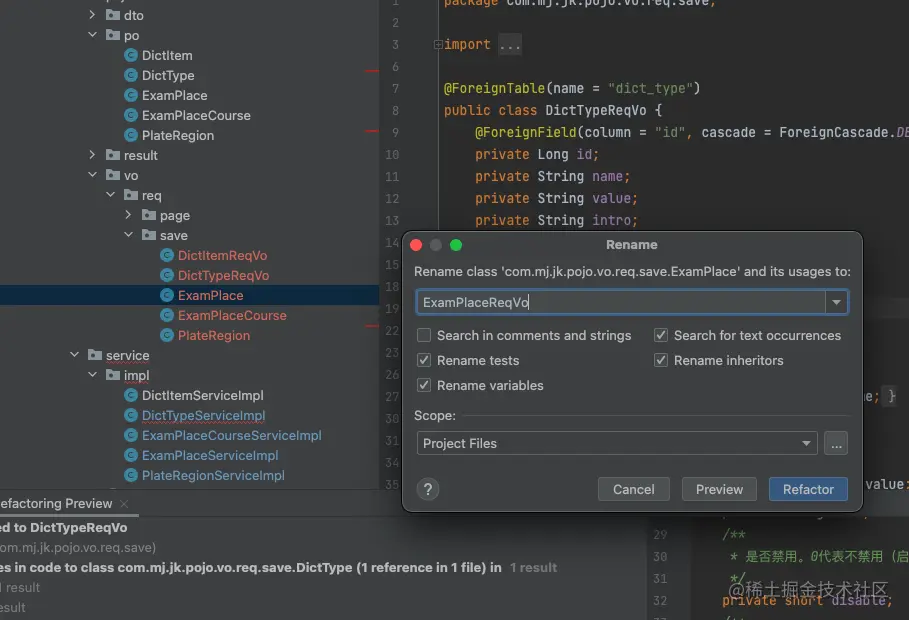This screenshot has width=909, height=620.
Task: Uncheck Search for text occurrences
Action: point(661,335)
